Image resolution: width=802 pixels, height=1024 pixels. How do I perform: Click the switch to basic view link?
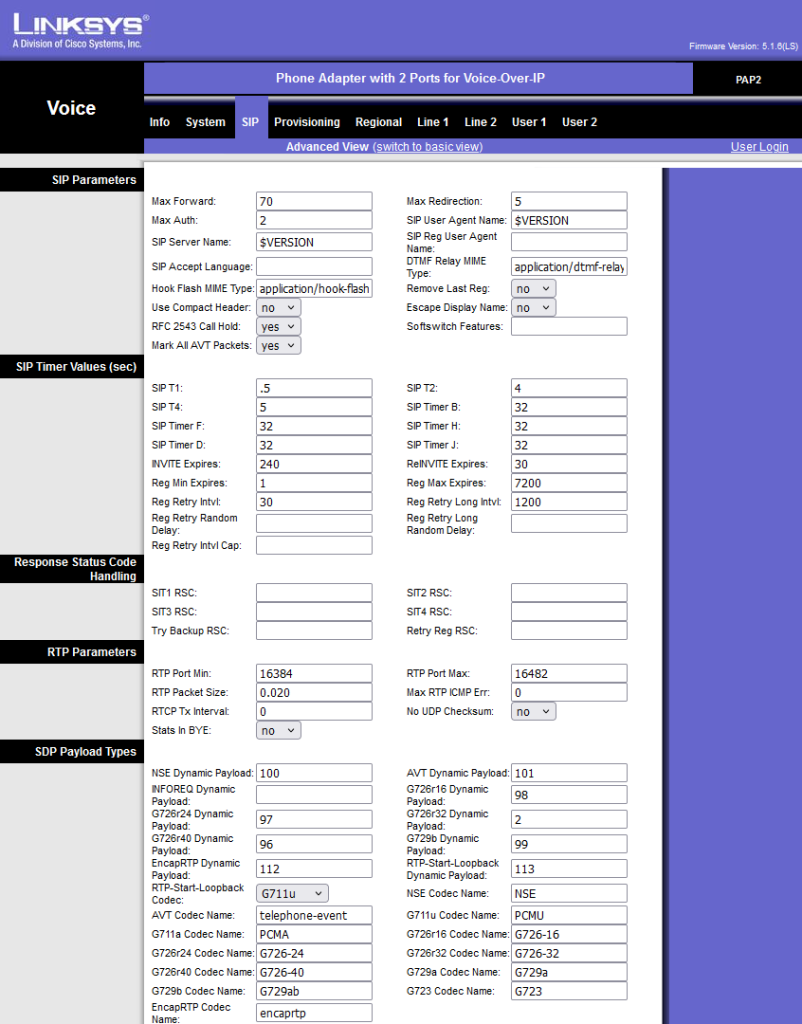427,147
